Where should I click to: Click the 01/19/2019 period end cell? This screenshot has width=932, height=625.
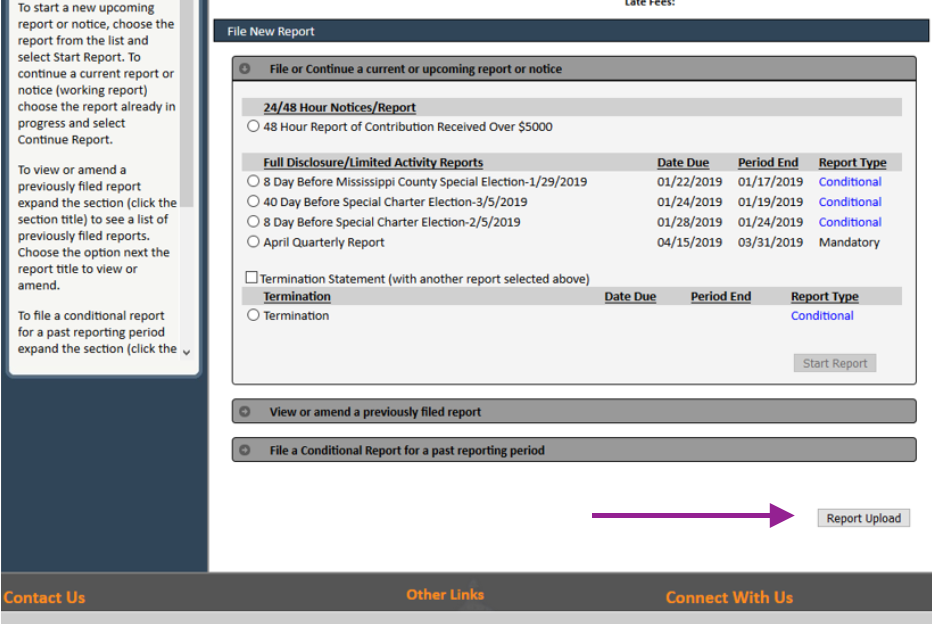pos(770,202)
